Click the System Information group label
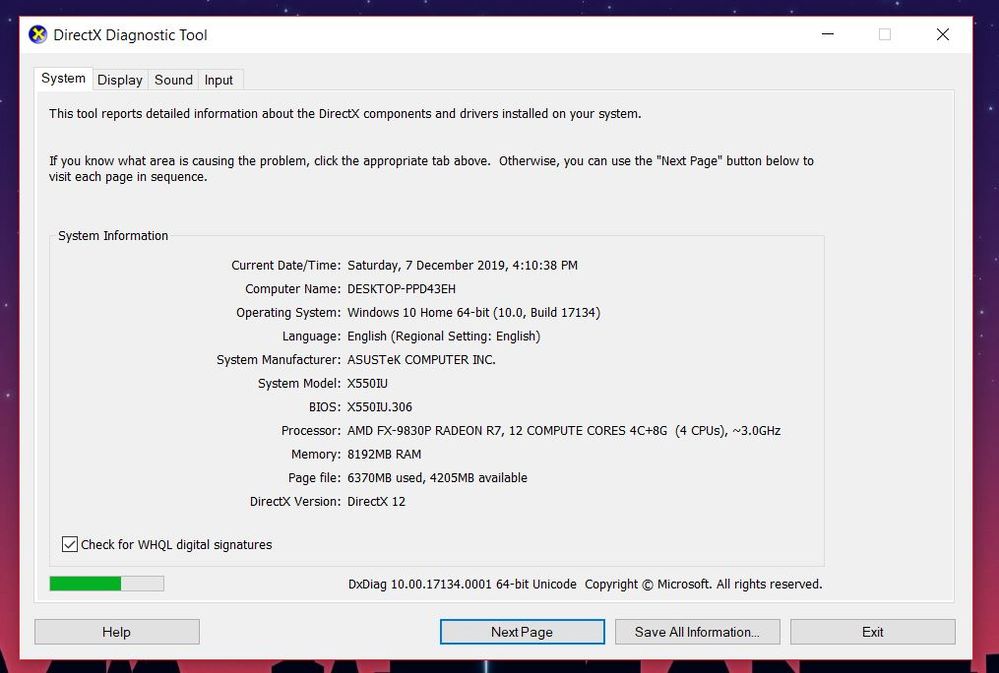Screen dimensions: 999x673 [x=113, y=236]
